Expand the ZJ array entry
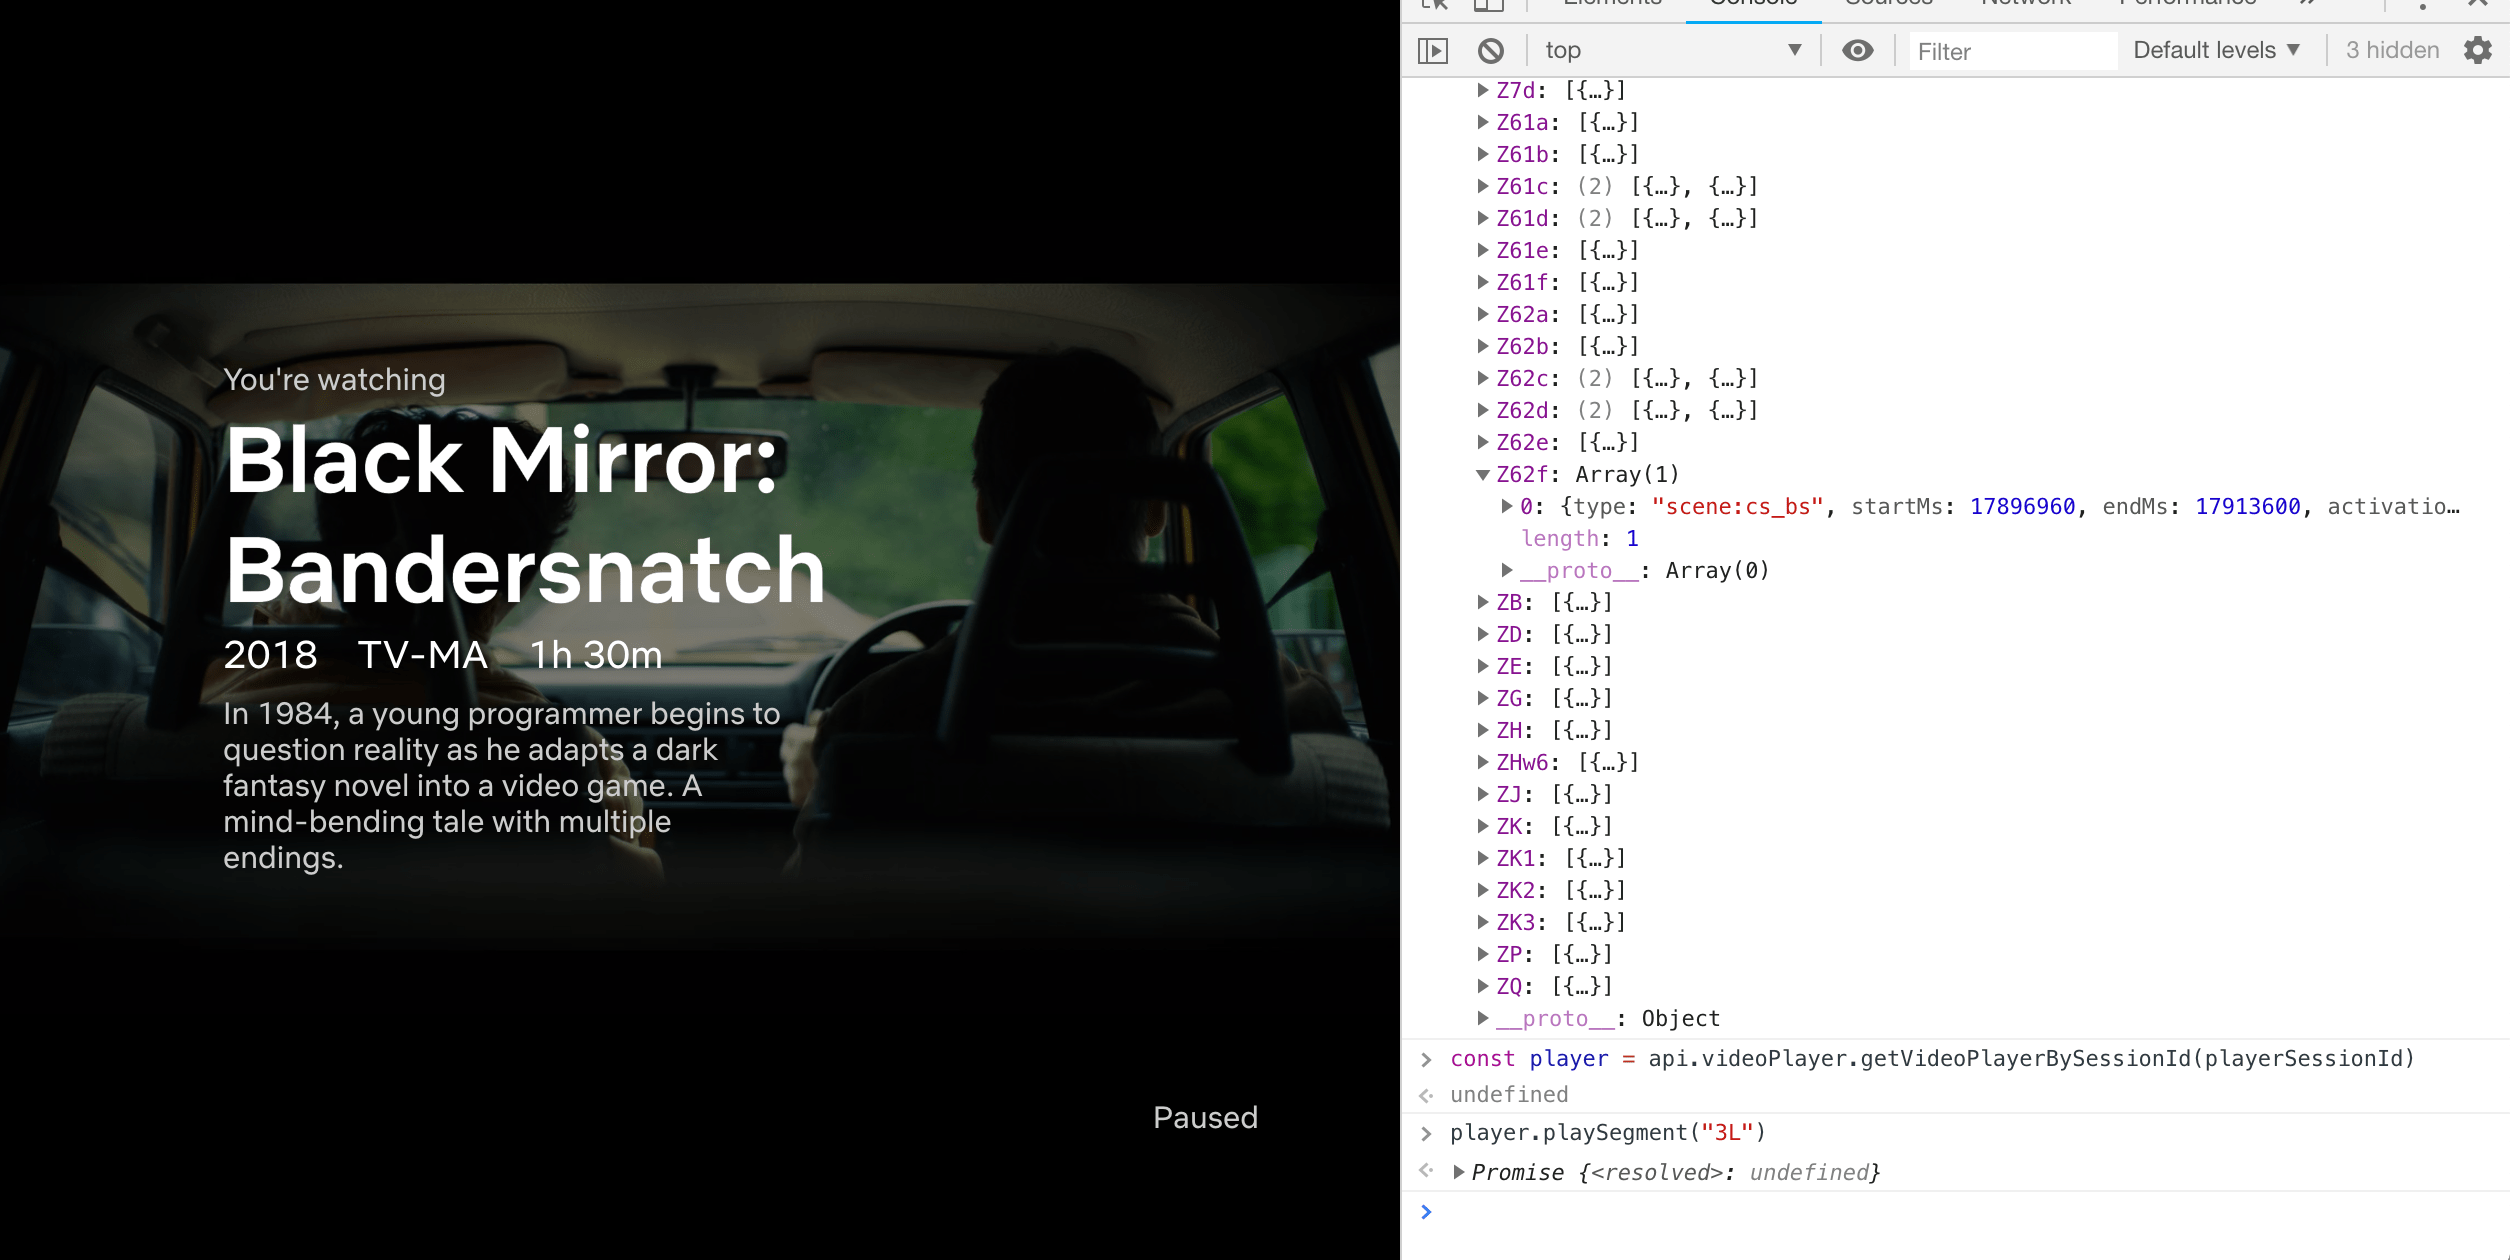2510x1260 pixels. [x=1483, y=794]
